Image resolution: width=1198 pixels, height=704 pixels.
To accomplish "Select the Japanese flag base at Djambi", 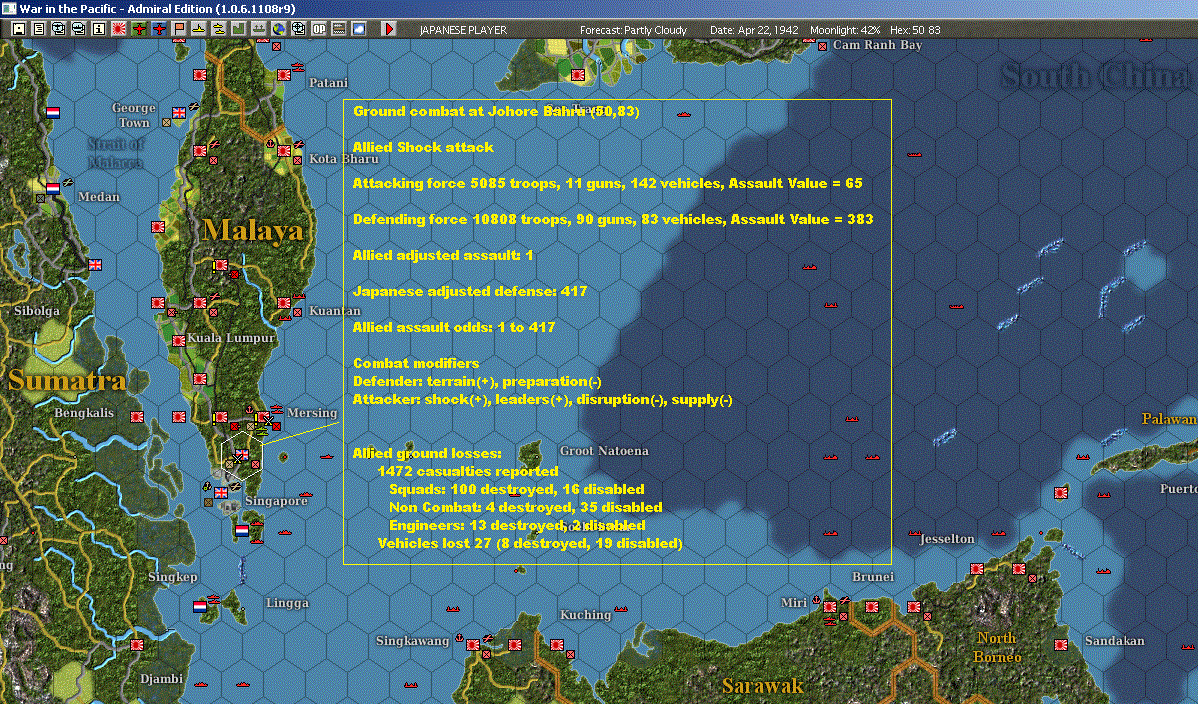I will tap(137, 645).
